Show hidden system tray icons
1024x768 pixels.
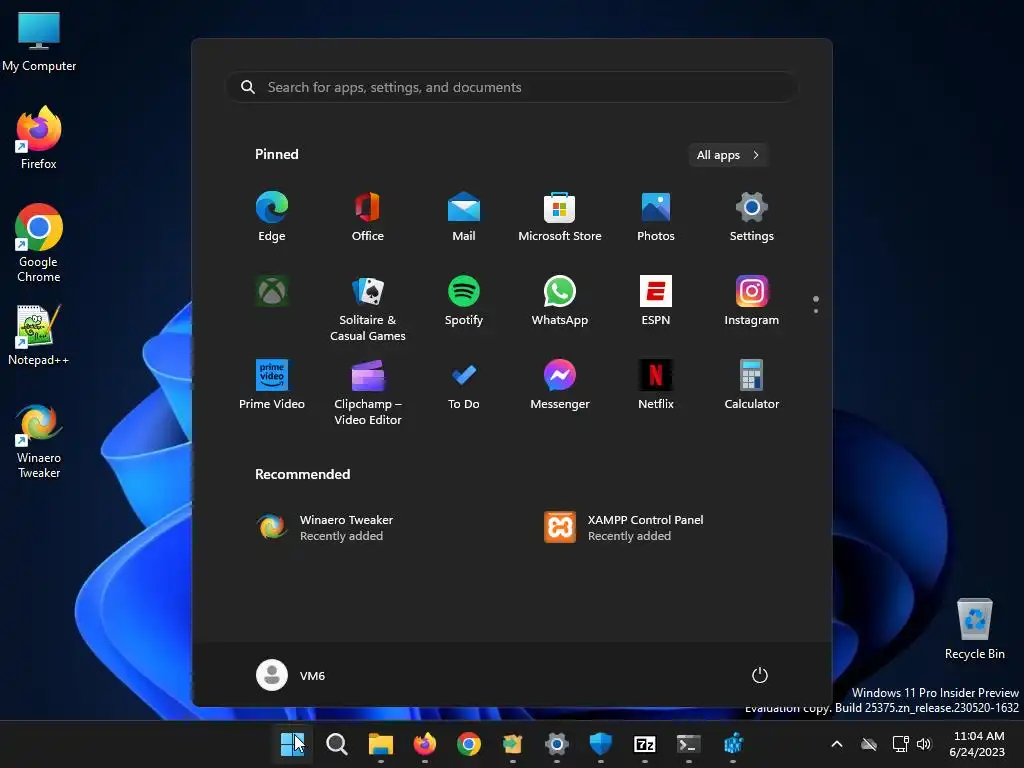pos(837,744)
